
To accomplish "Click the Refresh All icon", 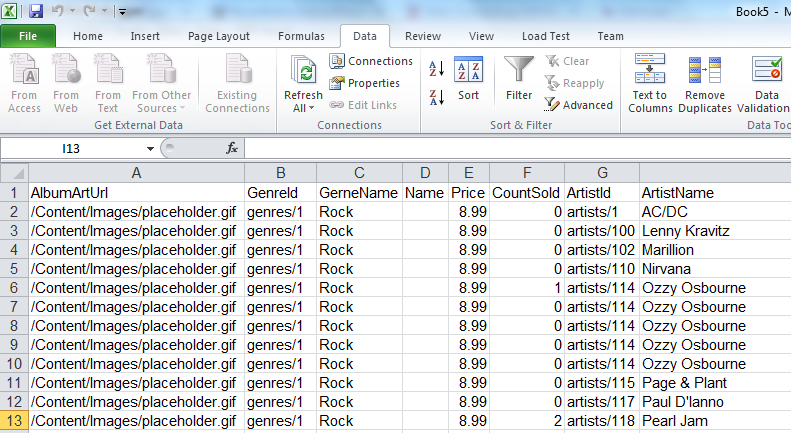I will pyautogui.click(x=303, y=71).
